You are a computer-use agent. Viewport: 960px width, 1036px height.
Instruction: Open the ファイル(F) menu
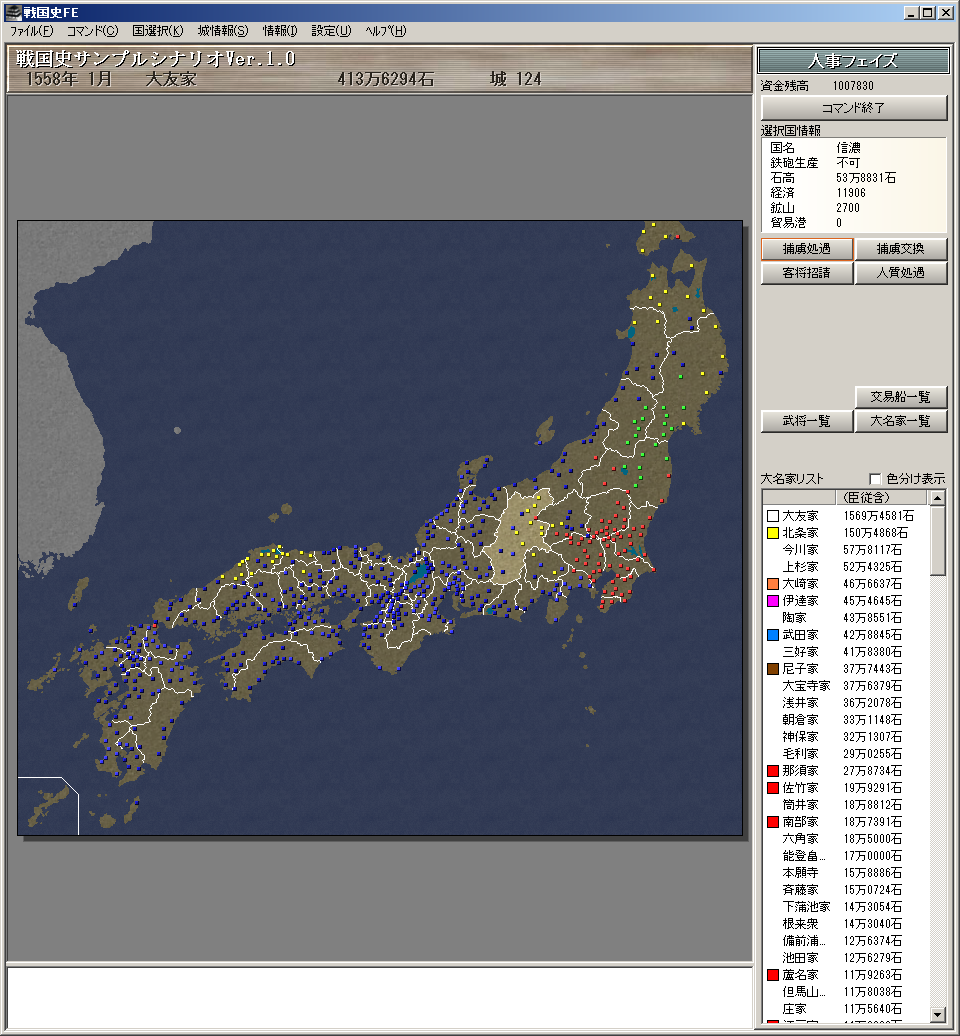(x=32, y=31)
